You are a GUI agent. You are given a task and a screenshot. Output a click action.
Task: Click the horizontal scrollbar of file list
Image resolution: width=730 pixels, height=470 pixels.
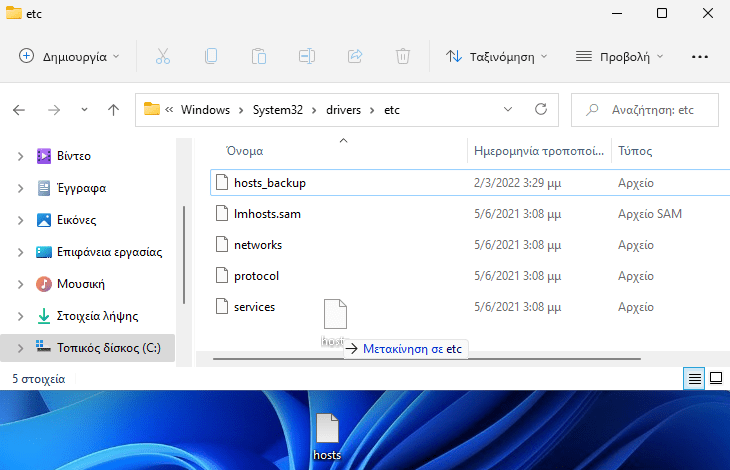click(x=426, y=359)
